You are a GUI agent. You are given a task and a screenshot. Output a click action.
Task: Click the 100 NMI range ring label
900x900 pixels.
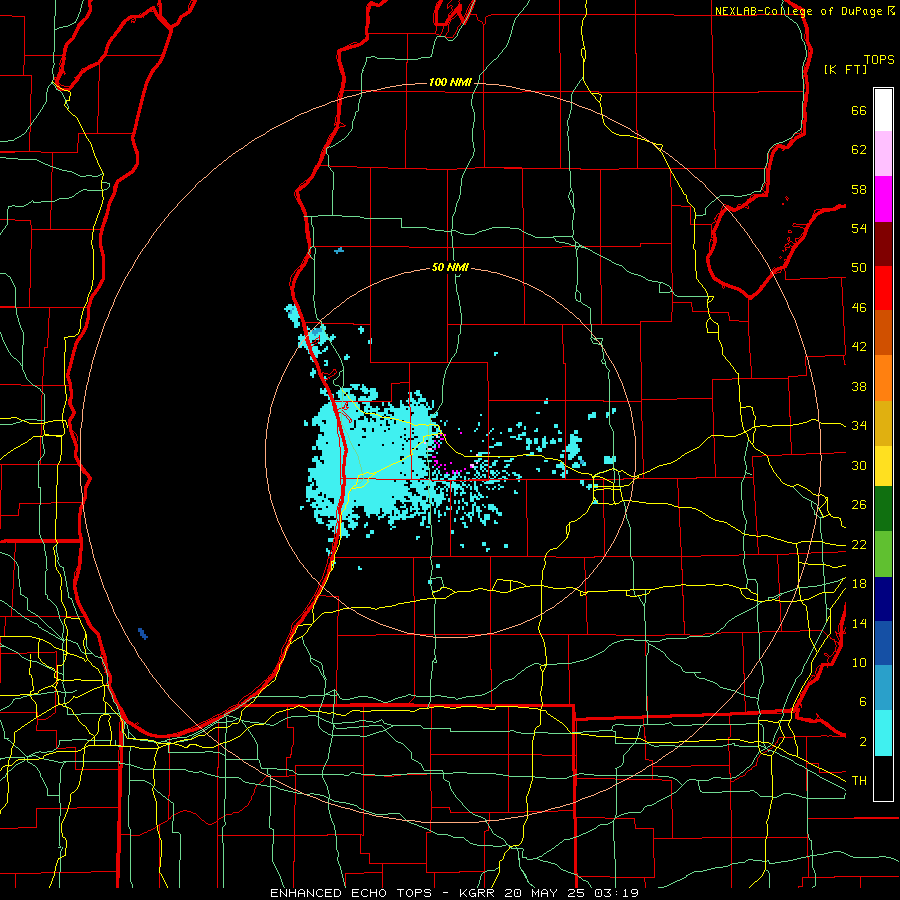(450, 83)
